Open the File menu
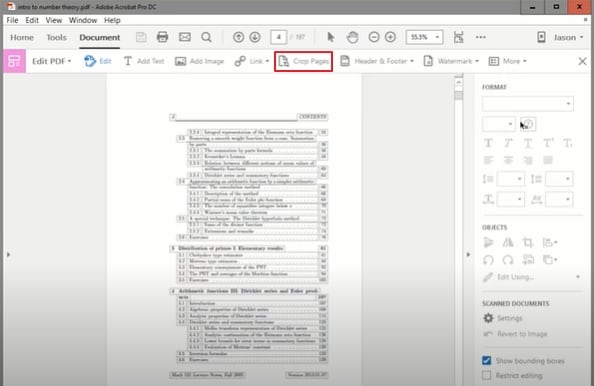The image size is (594, 386). (12, 20)
